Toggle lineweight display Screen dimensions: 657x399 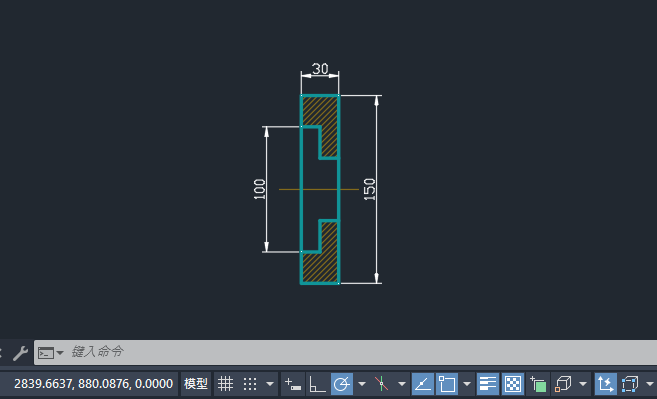(x=488, y=383)
